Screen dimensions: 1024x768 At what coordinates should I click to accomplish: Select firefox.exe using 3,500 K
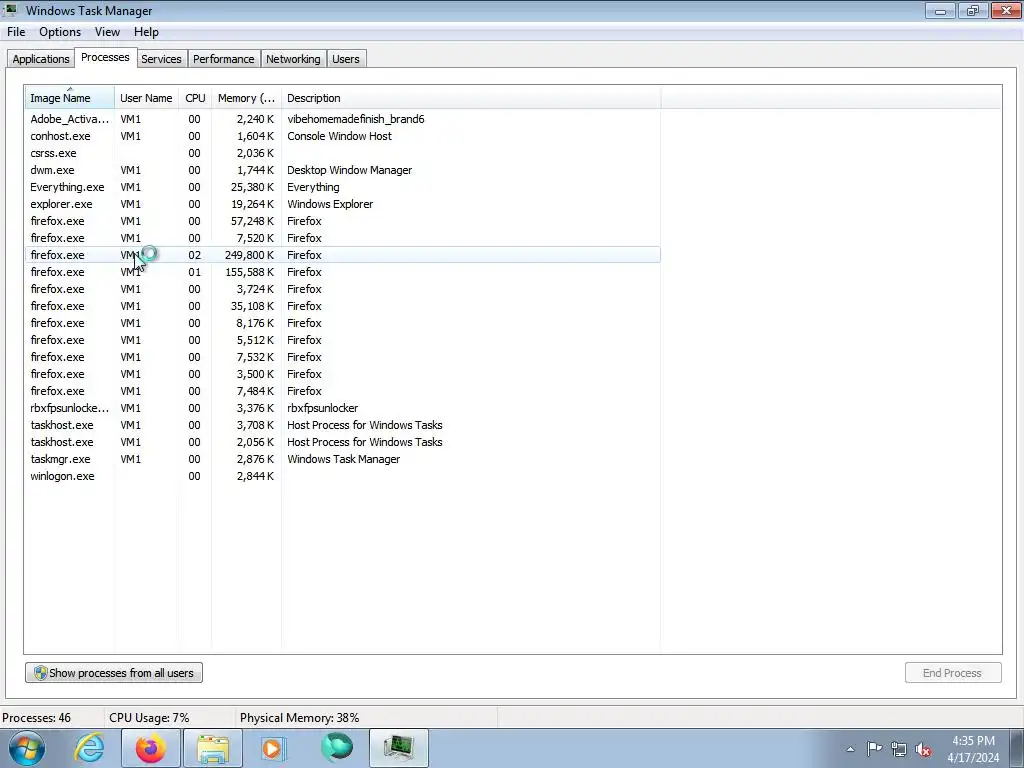point(343,374)
